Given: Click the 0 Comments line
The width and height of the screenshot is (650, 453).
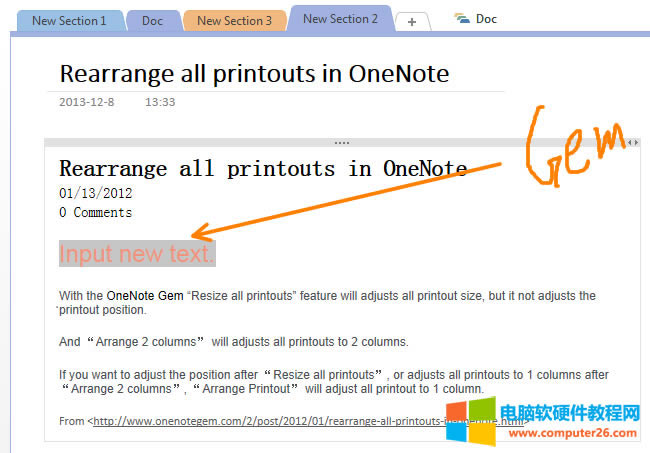Looking at the screenshot, I should tap(96, 213).
